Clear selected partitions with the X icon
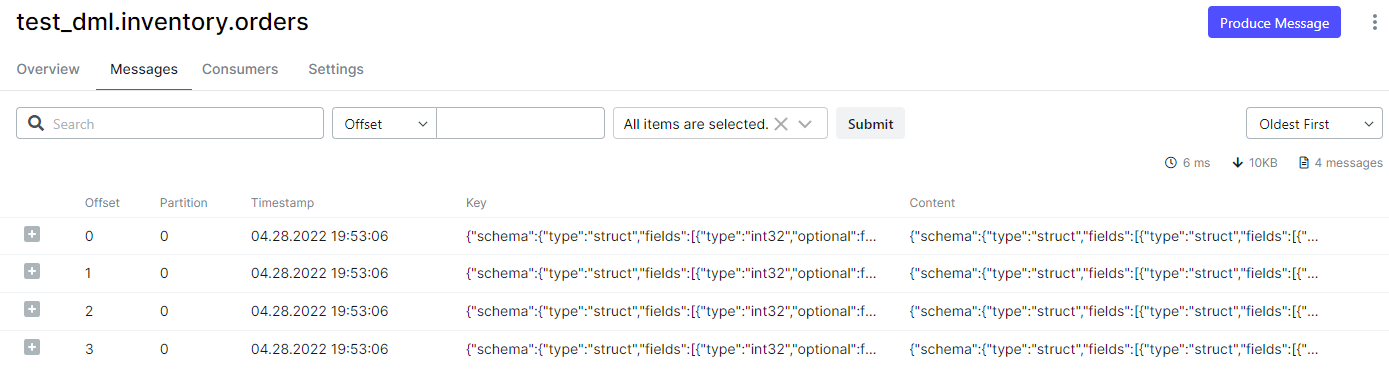1389x374 pixels. point(781,124)
